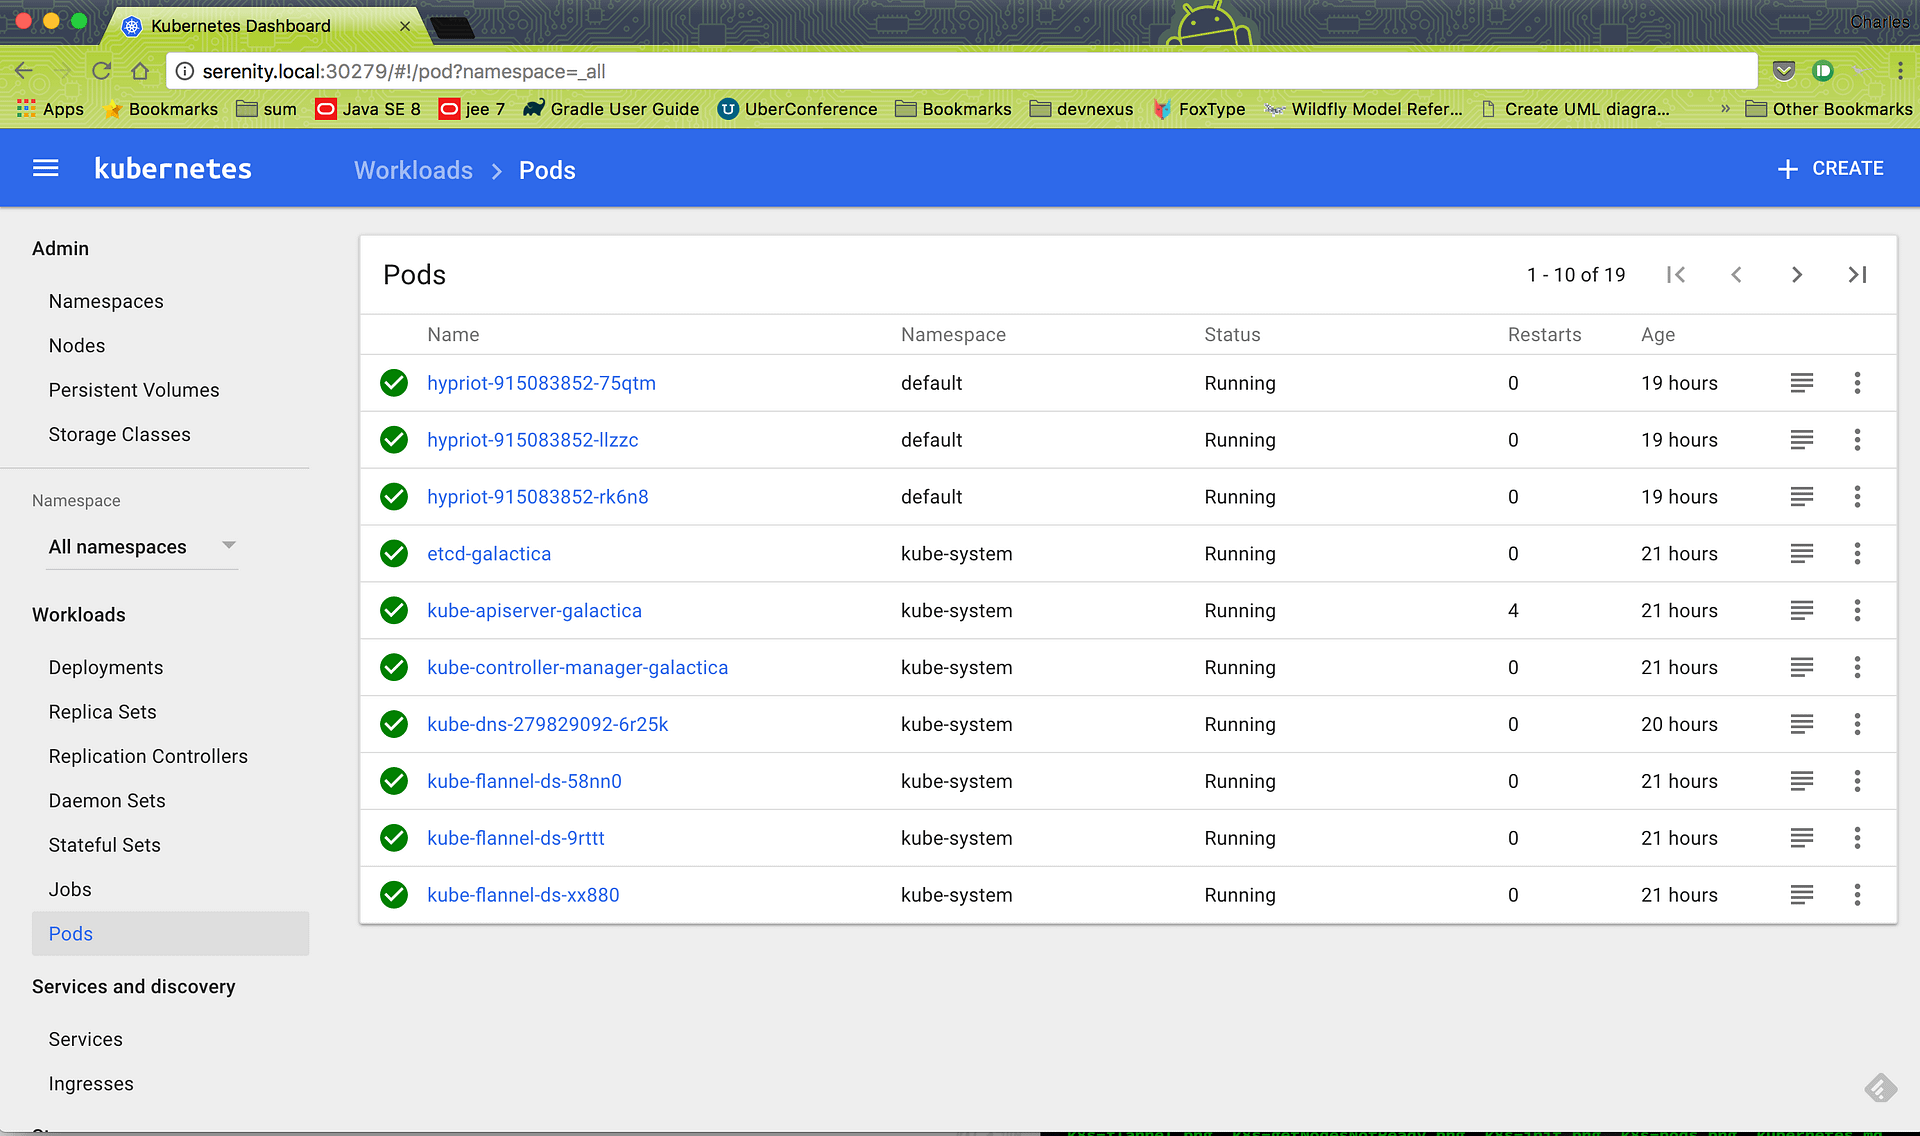1920x1136 pixels.
Task: View logs for kube-flannel-ds-xx880
Action: (x=1802, y=895)
